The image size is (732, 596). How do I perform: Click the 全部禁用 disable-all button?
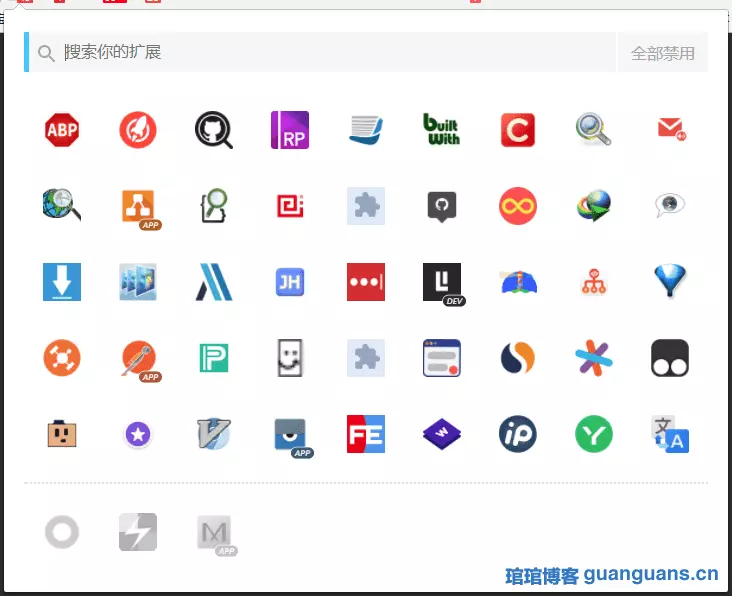click(662, 53)
